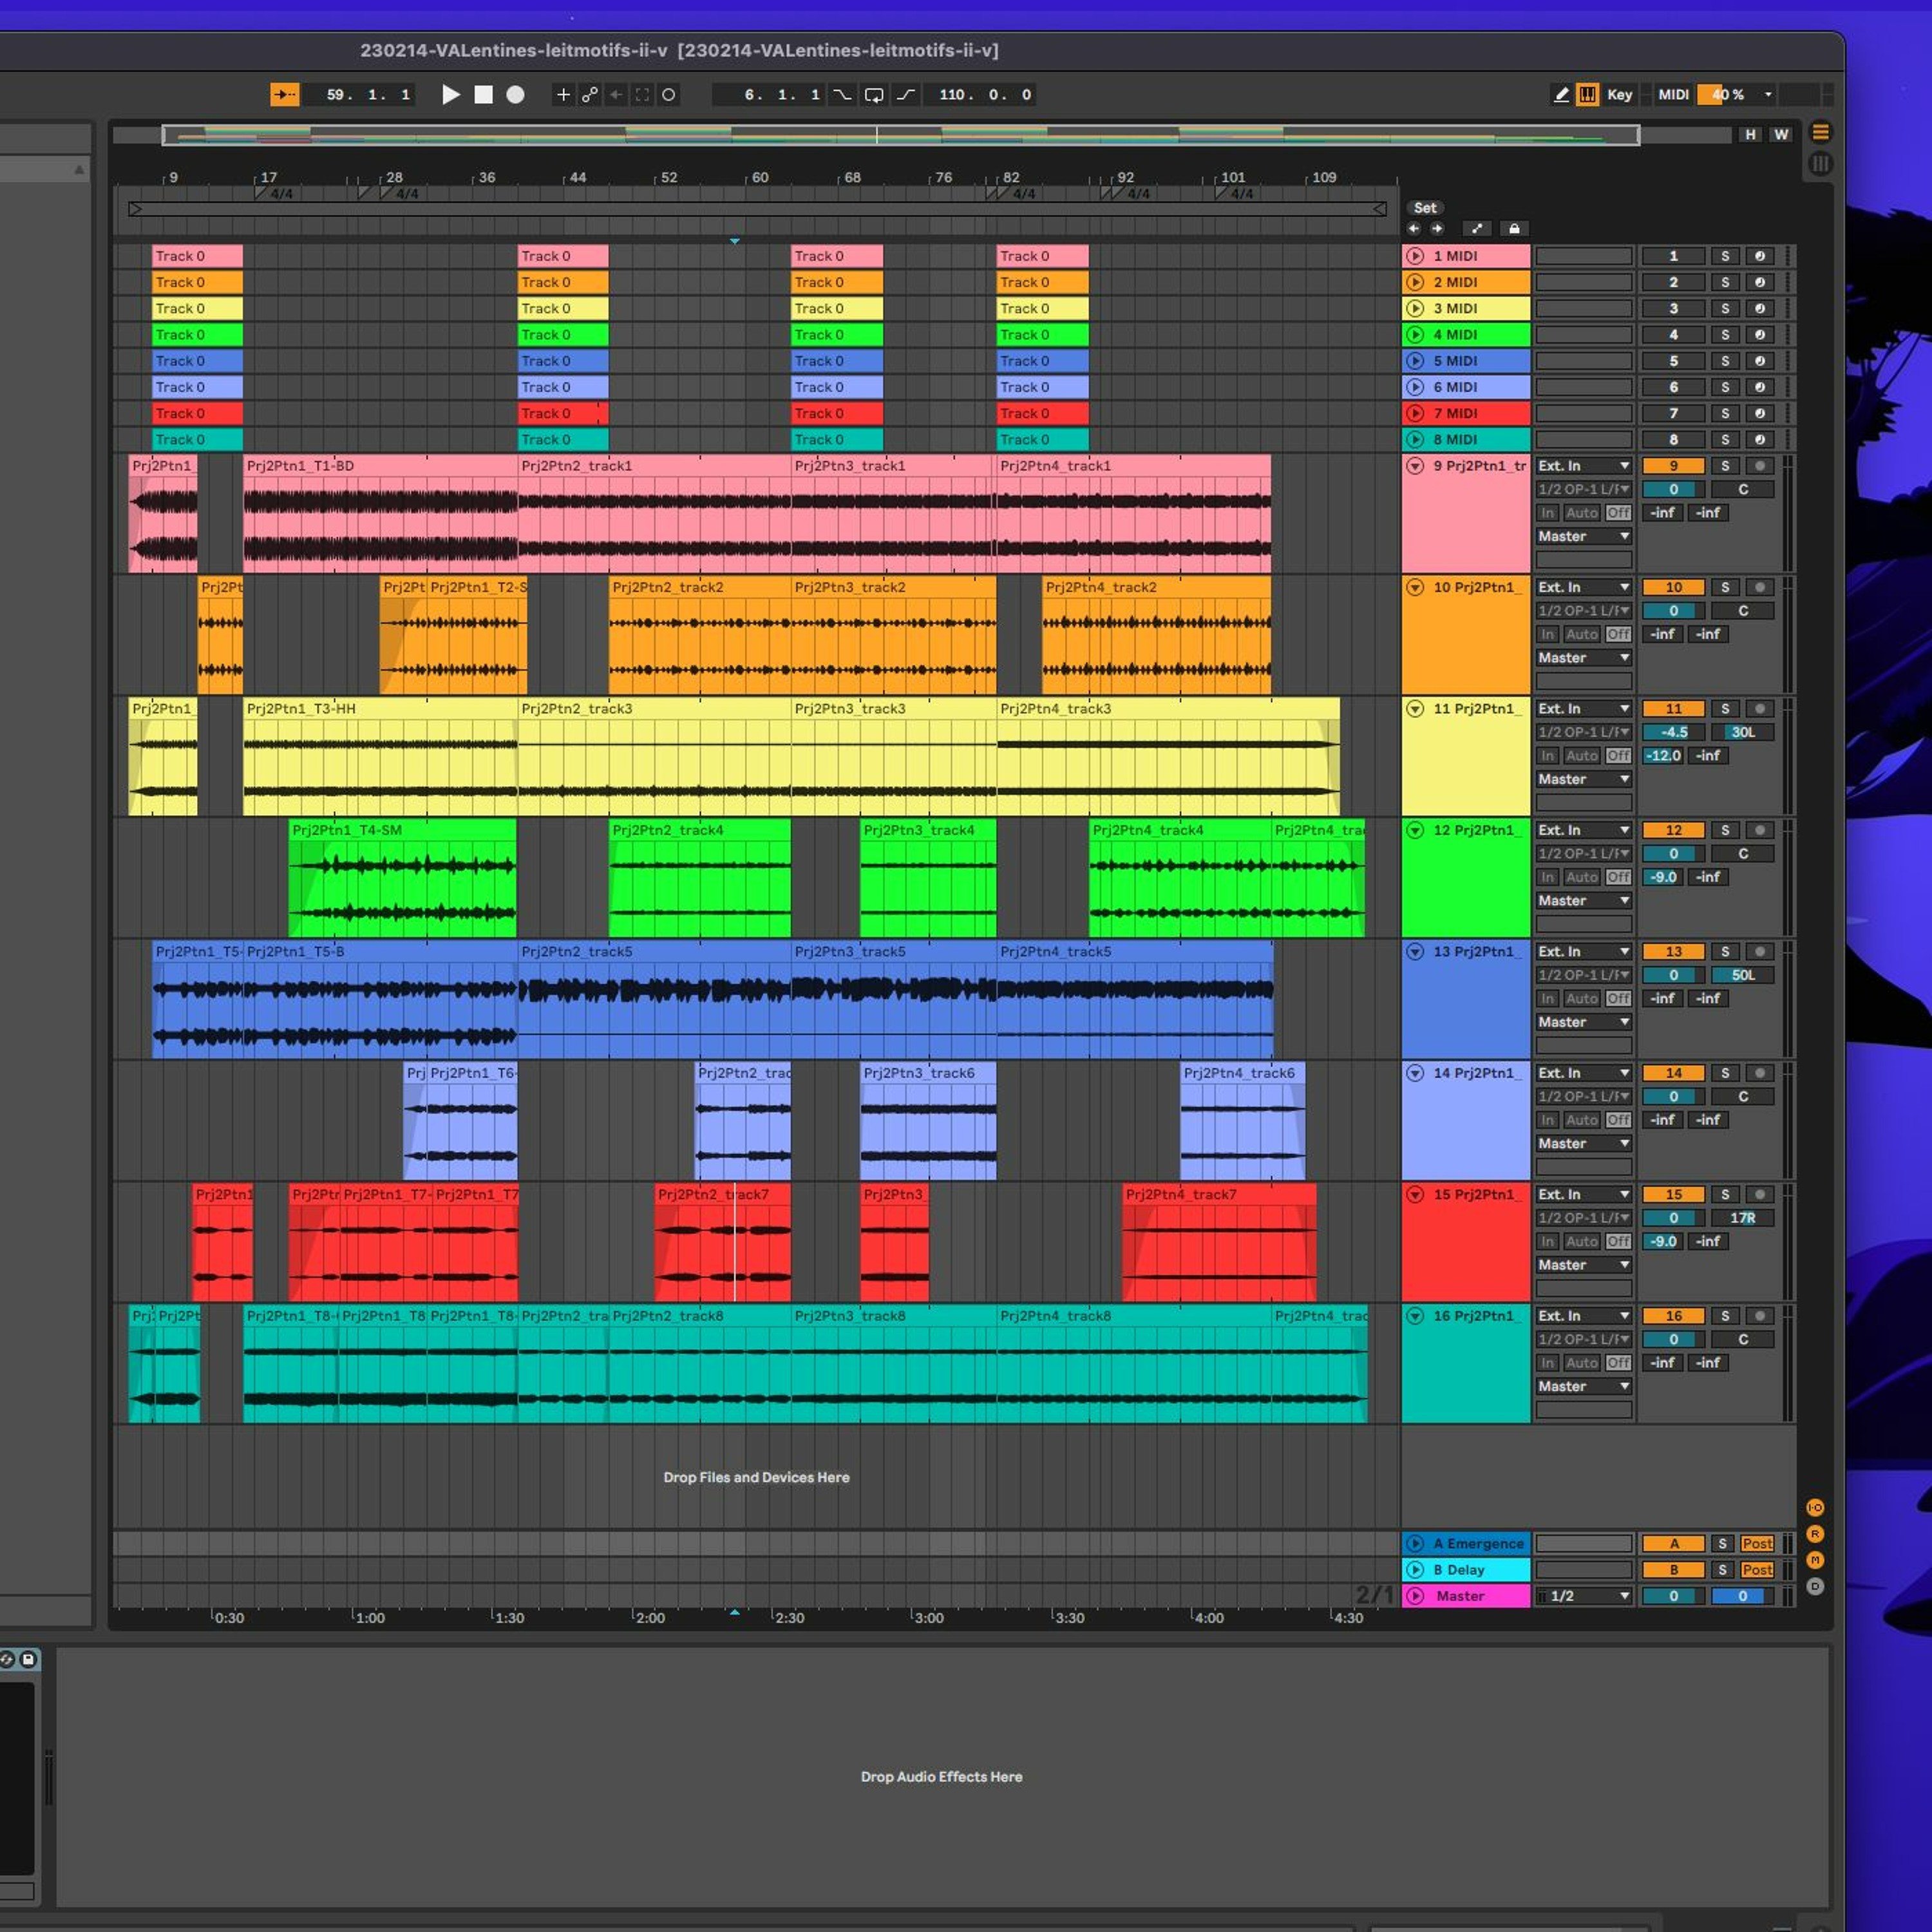Toggle the Punch-In switch icon
This screenshot has height=1932, width=1932.
pos(843,95)
